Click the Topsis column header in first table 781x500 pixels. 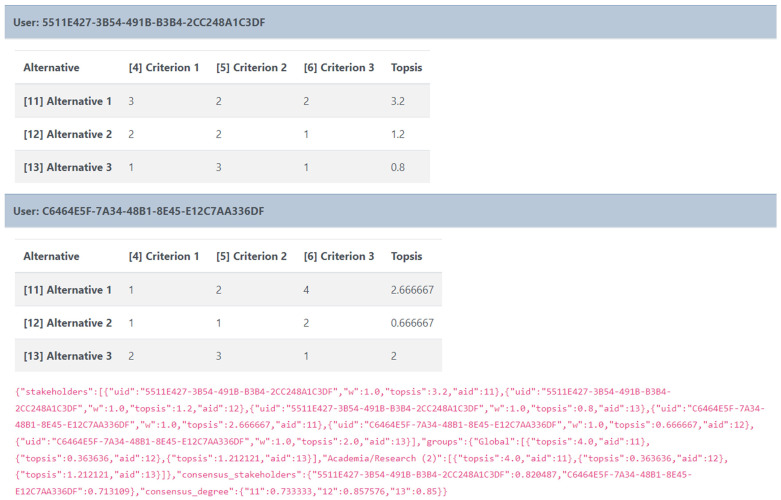tap(406, 68)
